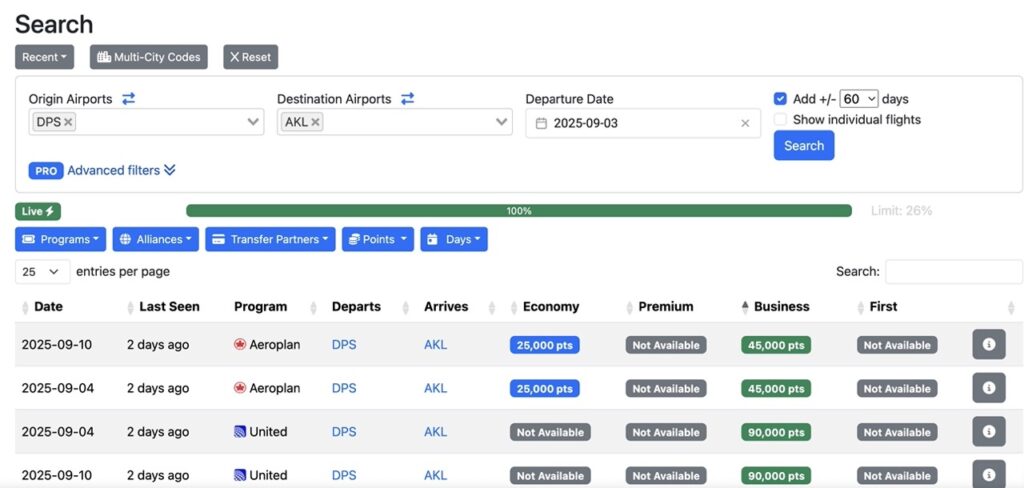
Task: Open the Transfer Partners filter menu
Action: (x=270, y=240)
